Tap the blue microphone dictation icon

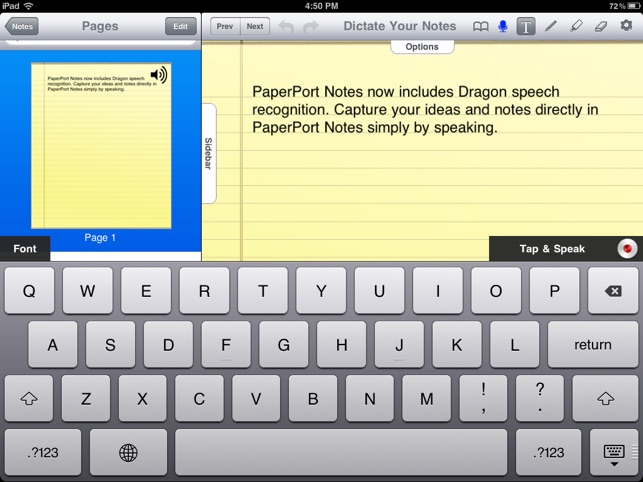tap(503, 27)
